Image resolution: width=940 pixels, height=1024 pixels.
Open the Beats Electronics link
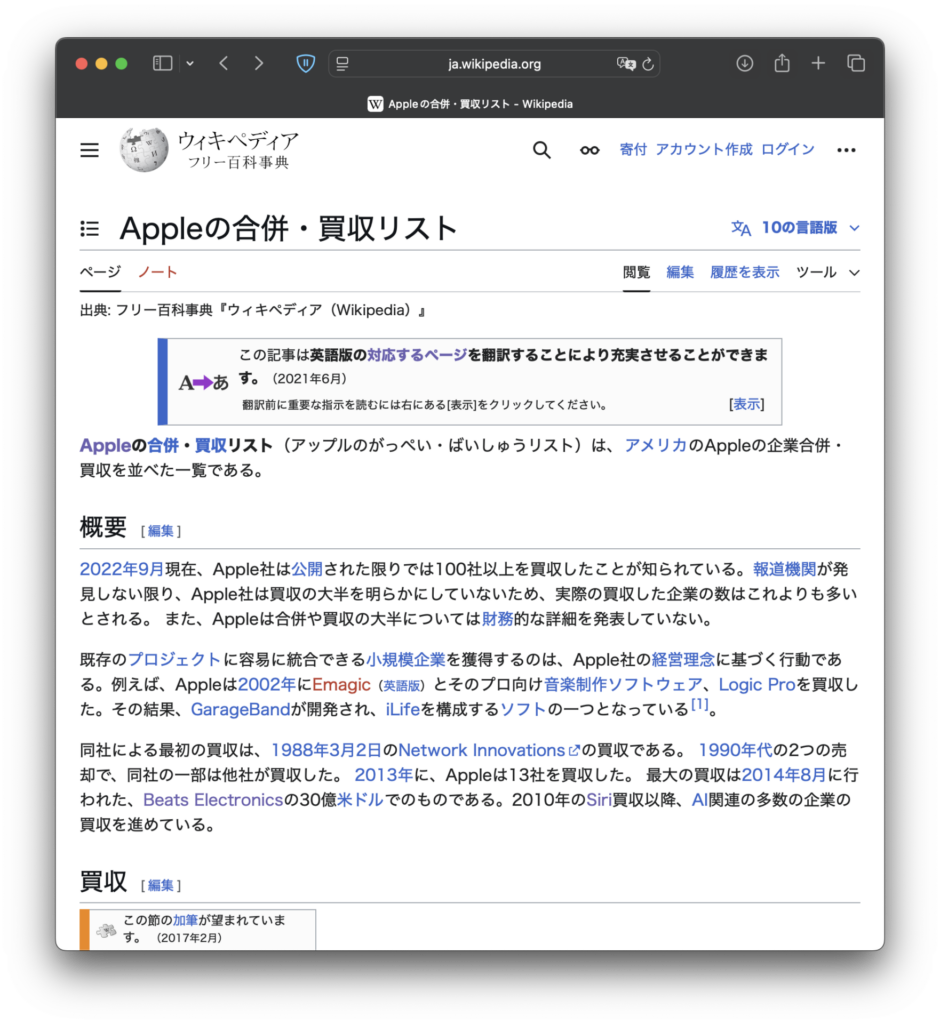(x=213, y=799)
